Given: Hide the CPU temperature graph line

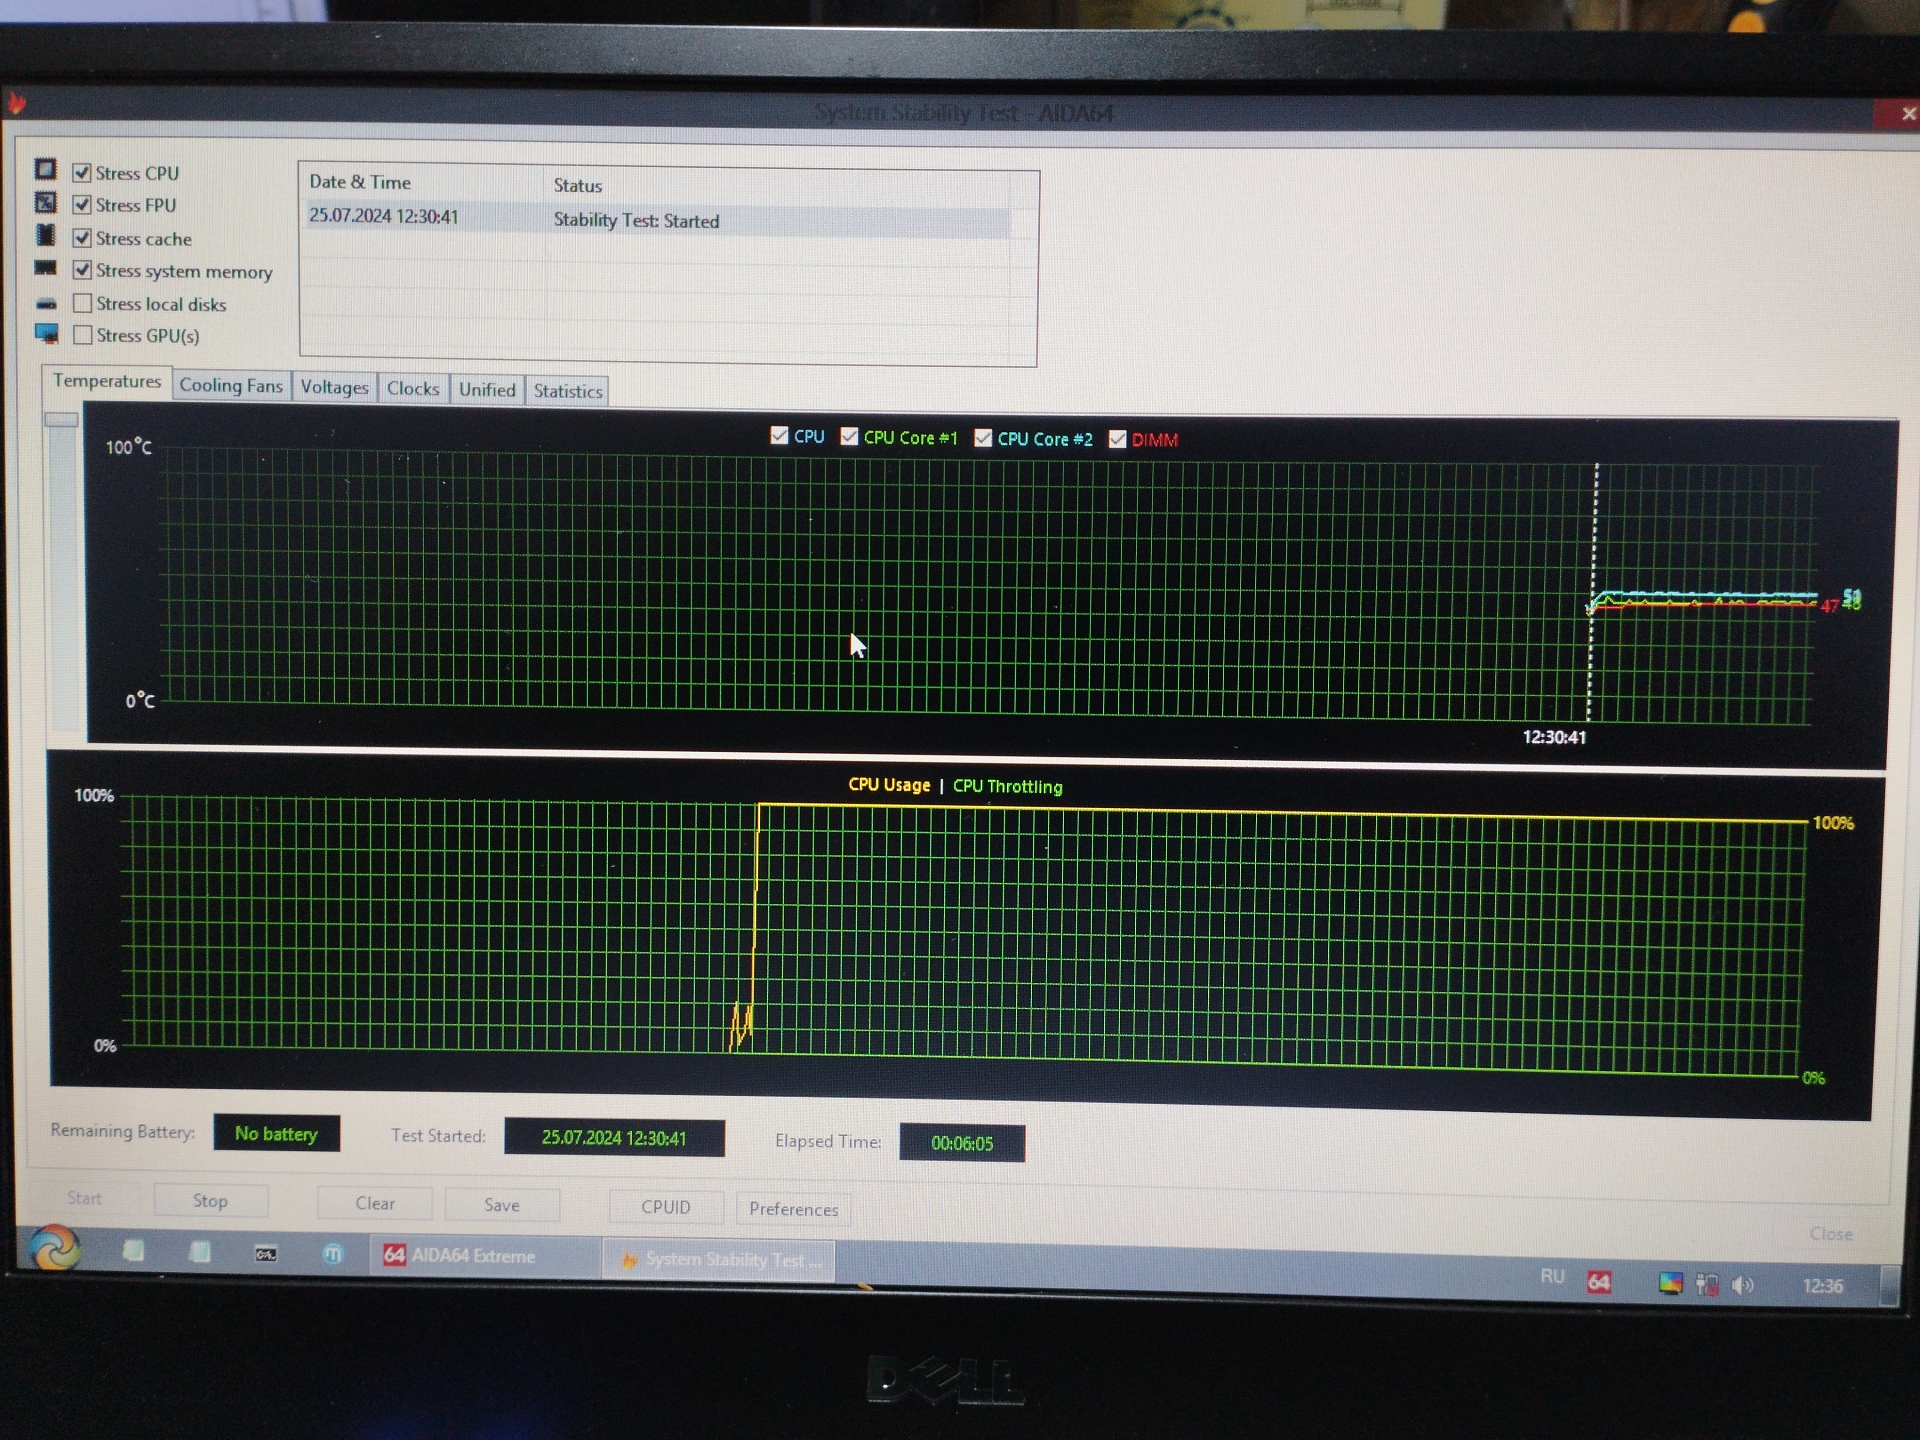Looking at the screenshot, I should pyautogui.click(x=780, y=436).
